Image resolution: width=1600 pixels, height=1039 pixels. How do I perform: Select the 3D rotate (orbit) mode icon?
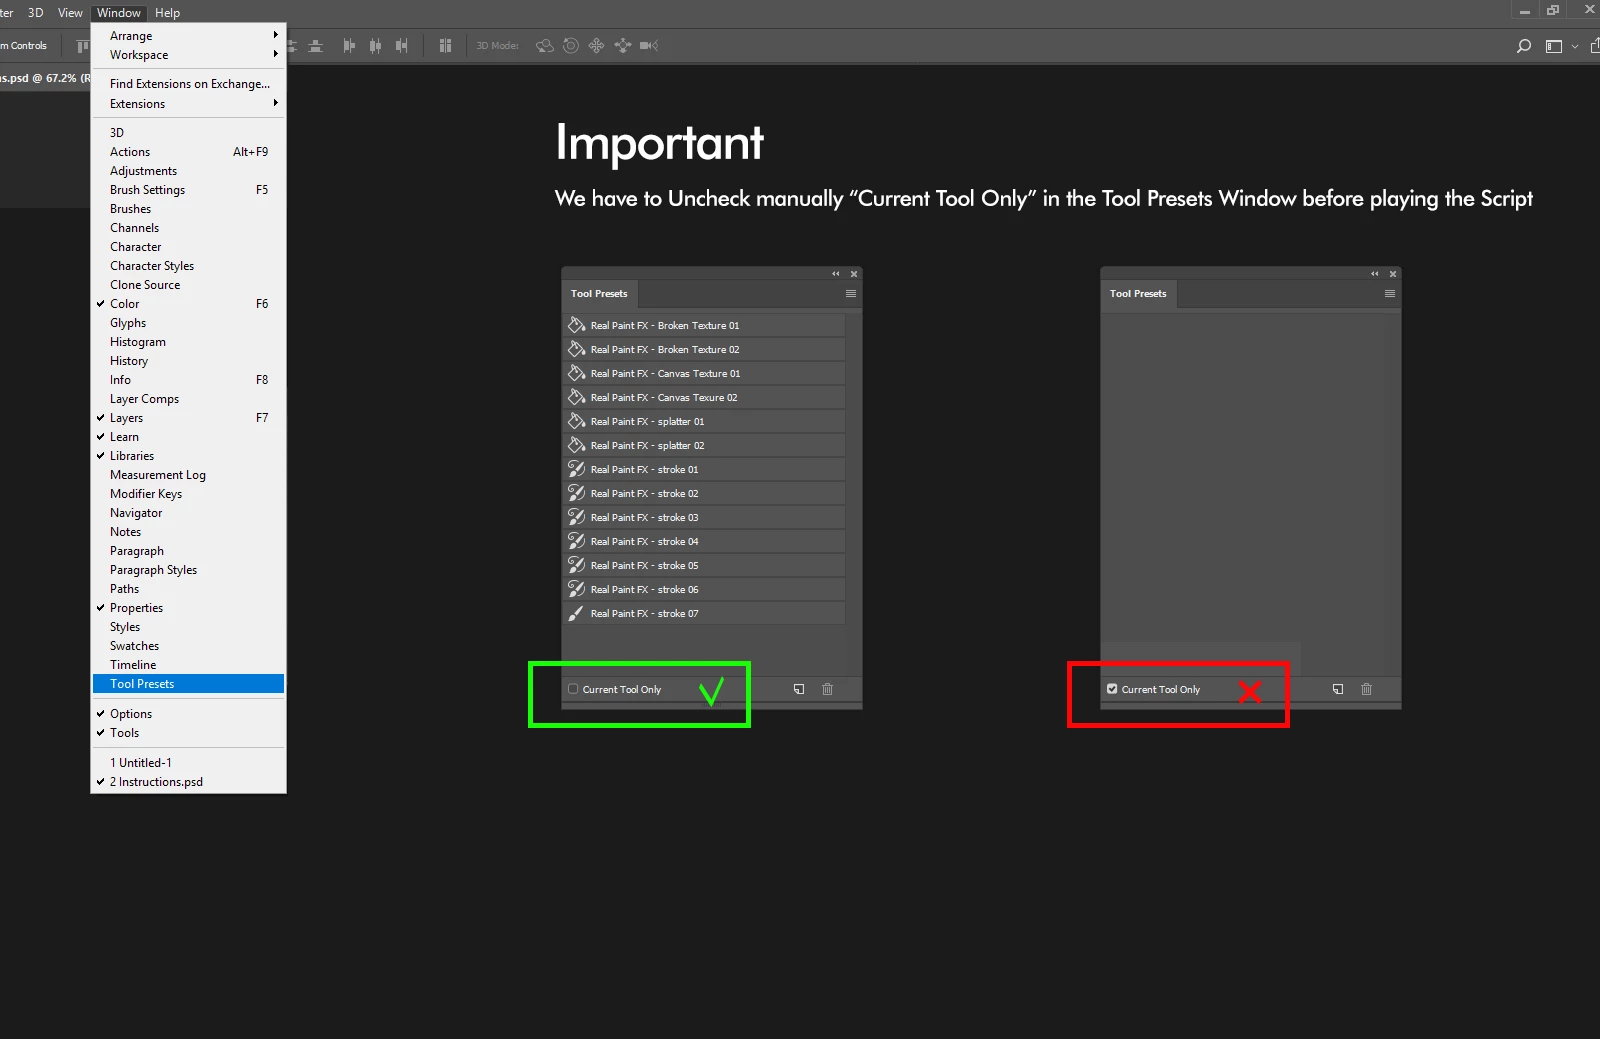tap(545, 46)
